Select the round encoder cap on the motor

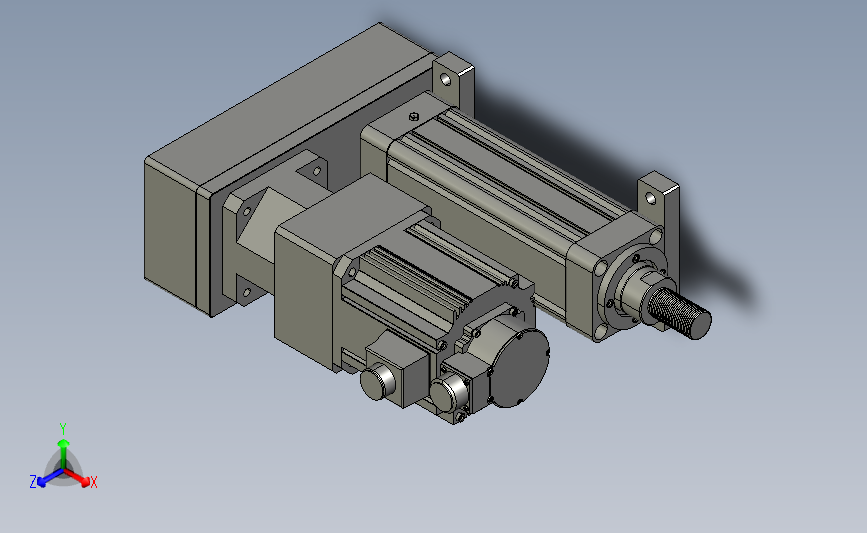click(x=520, y=368)
